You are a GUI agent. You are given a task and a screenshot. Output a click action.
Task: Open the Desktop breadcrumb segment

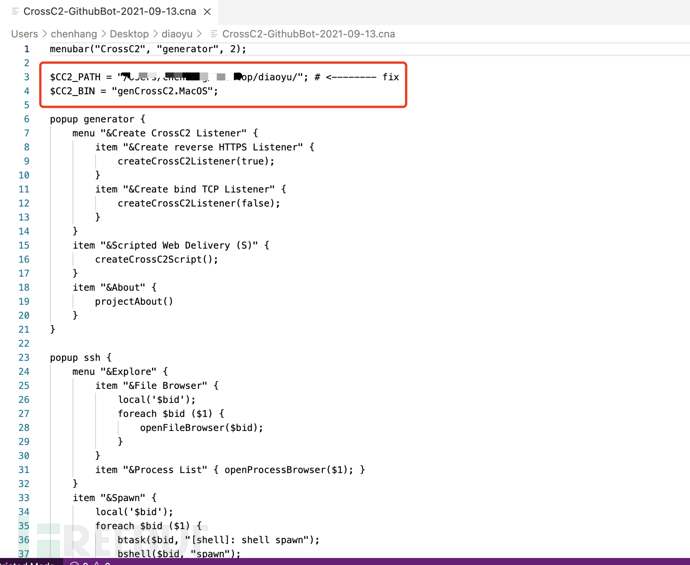[129, 34]
